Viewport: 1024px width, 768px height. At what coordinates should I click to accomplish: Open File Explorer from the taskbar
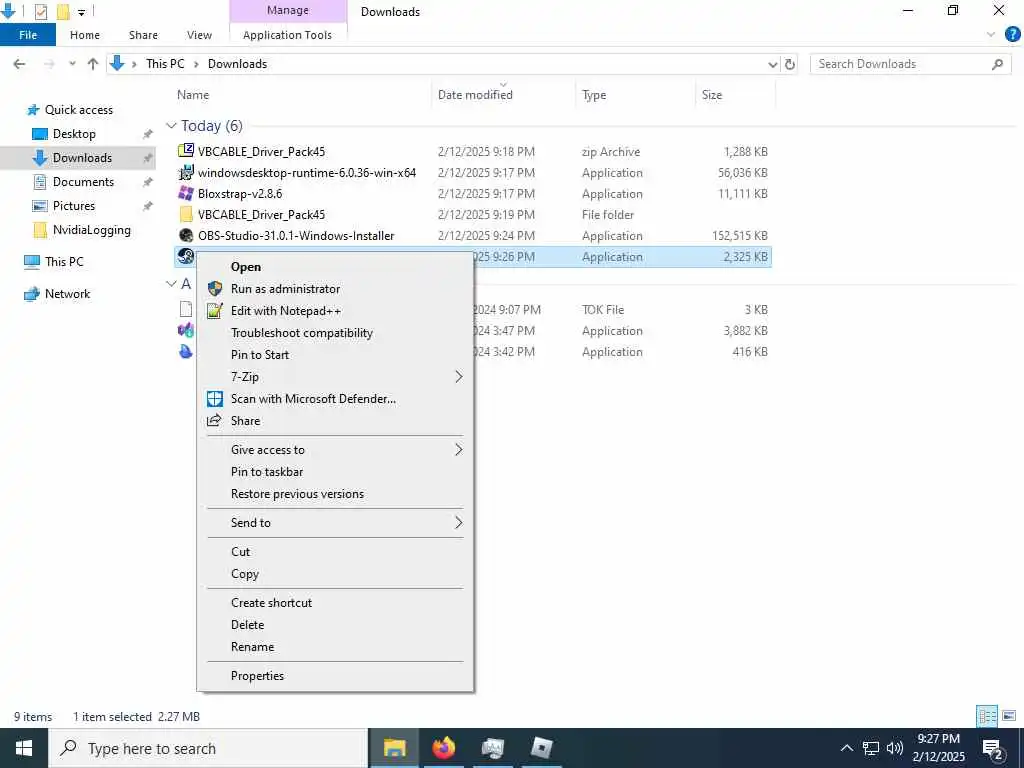coord(394,748)
